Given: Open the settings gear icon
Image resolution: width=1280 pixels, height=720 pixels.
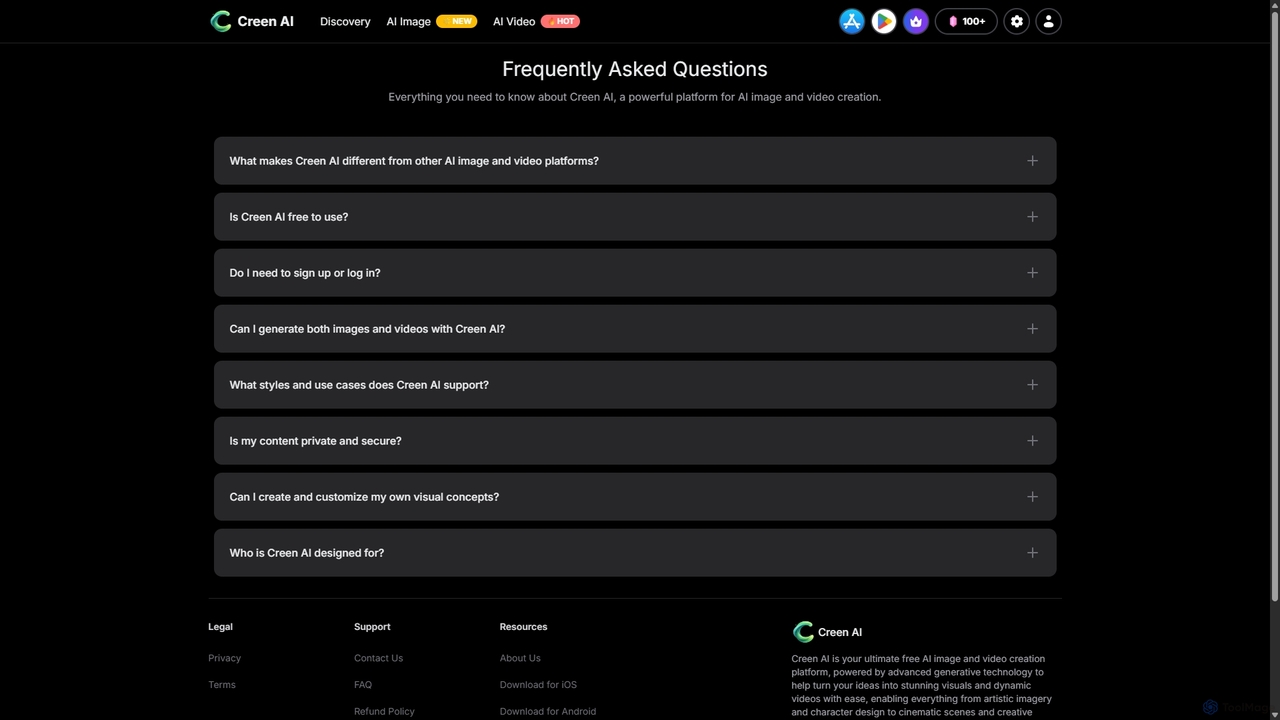Looking at the screenshot, I should coord(1017,21).
